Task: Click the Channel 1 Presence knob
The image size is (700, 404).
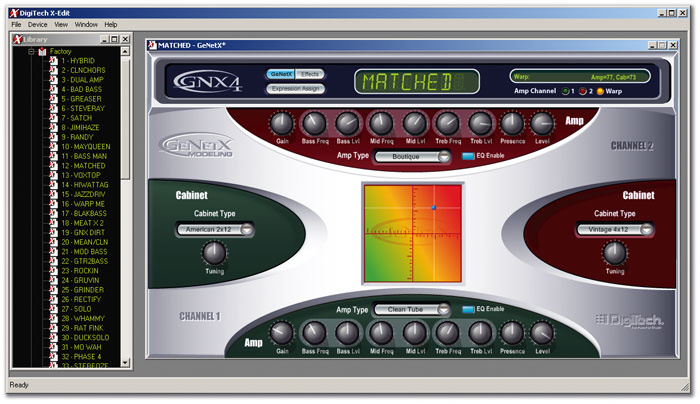Action: (x=512, y=333)
